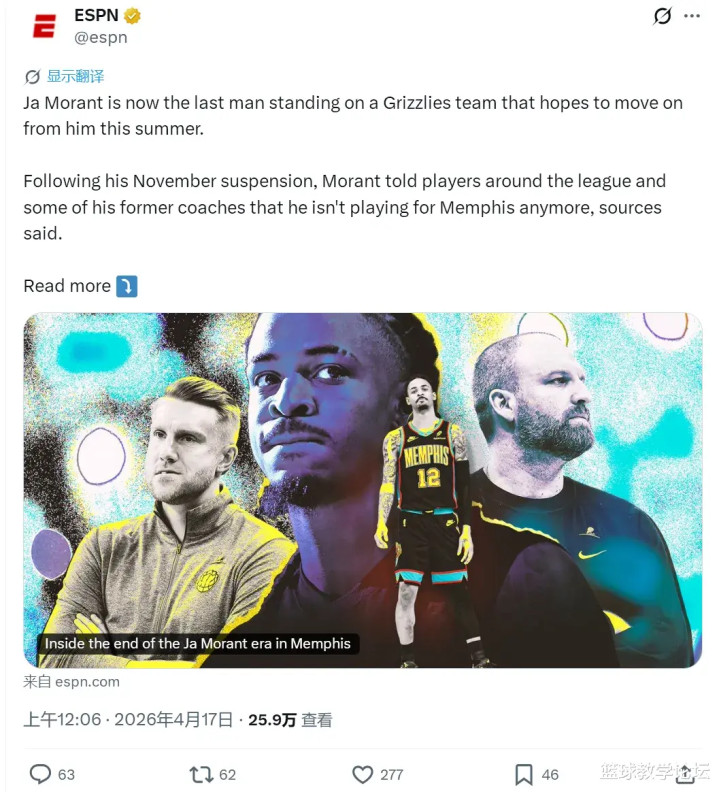Viewport: 719px width, 792px height.
Task: Open the Ja Morant article preview image
Action: (x=363, y=490)
